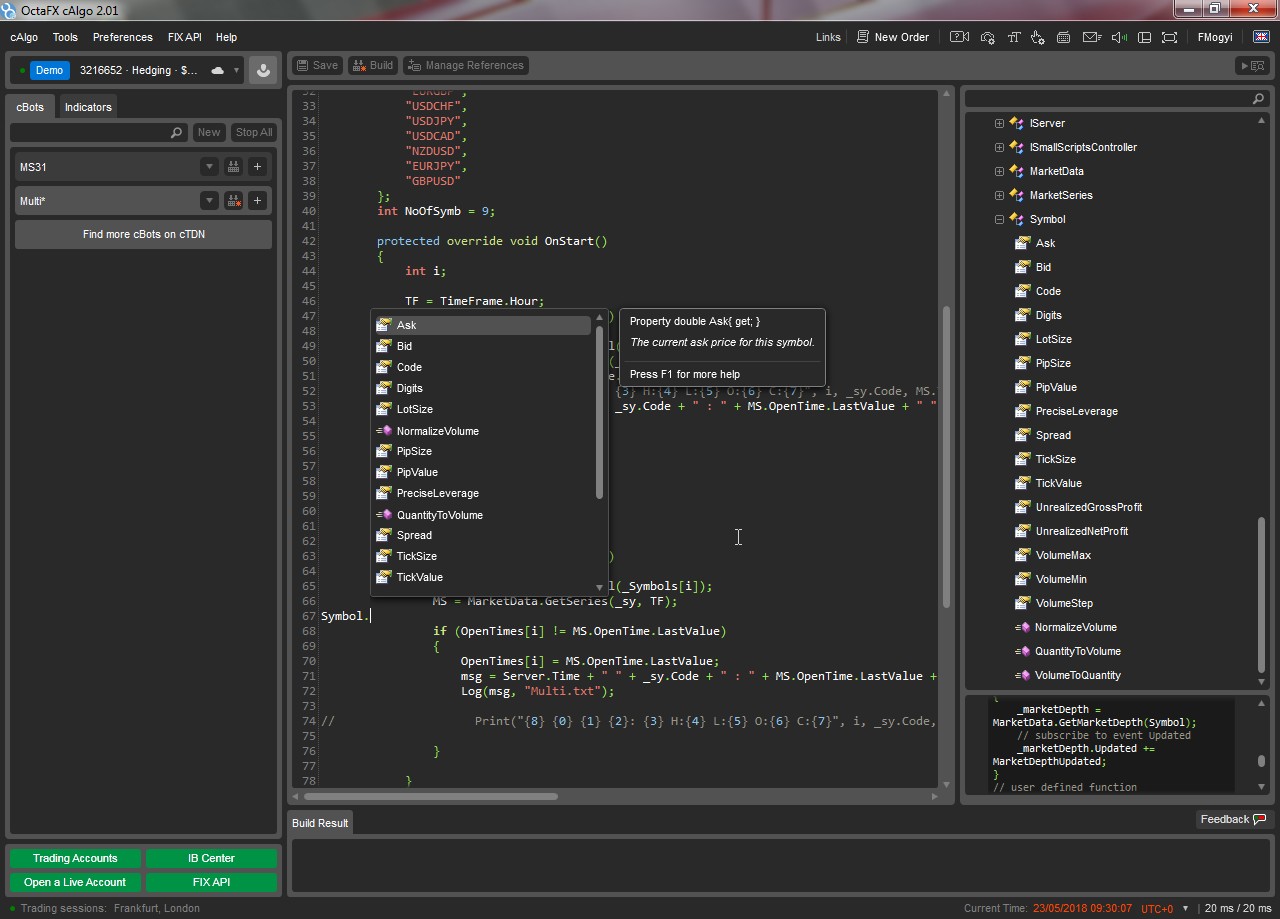Click the editor horizontal scrollbar thumb
The height and width of the screenshot is (919, 1280).
click(431, 796)
